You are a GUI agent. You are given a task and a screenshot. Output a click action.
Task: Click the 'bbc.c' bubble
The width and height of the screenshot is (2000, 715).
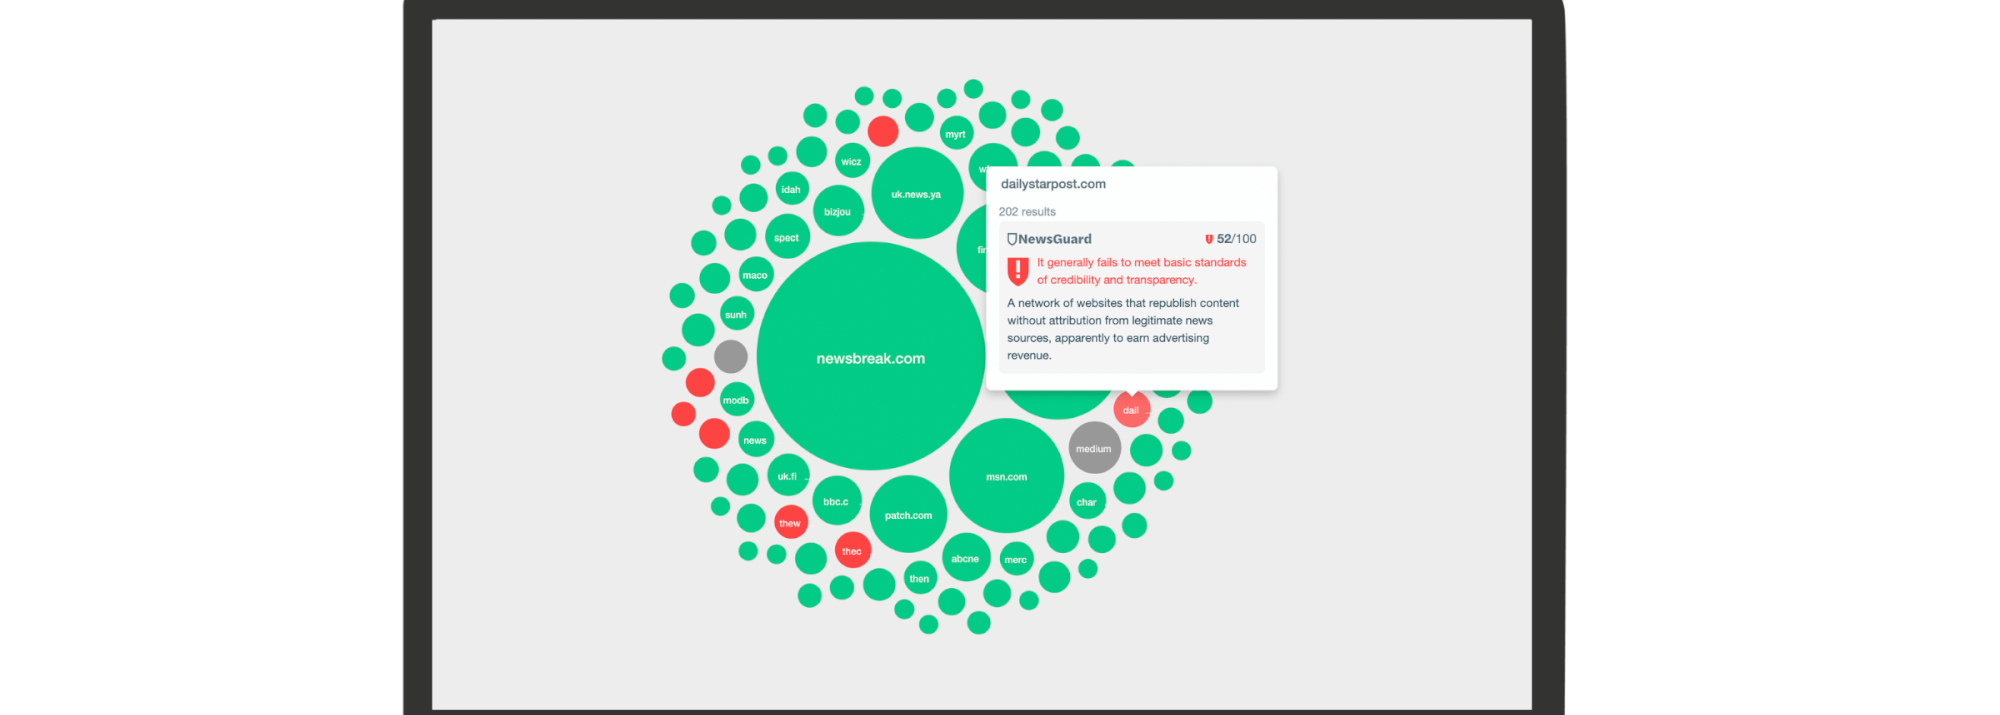coord(836,501)
